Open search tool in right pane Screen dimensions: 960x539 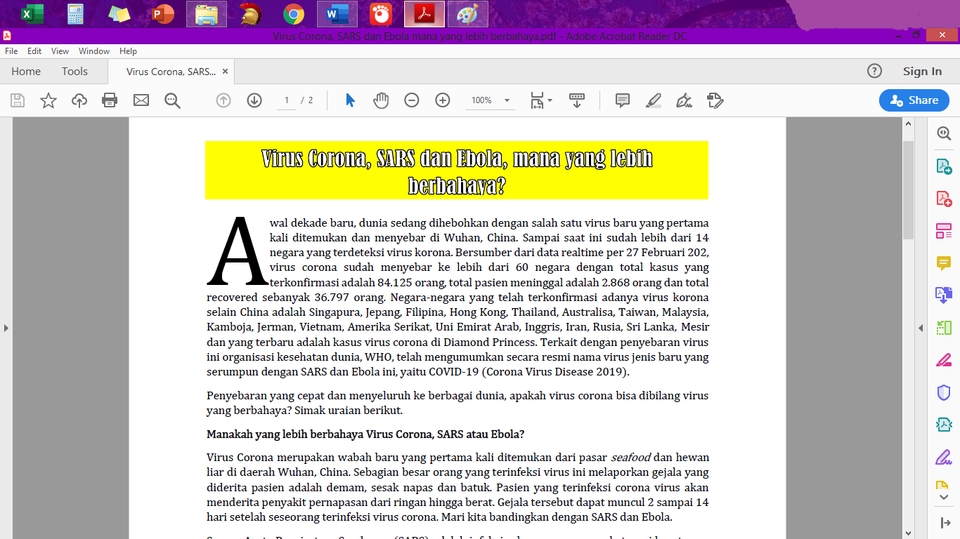943,134
